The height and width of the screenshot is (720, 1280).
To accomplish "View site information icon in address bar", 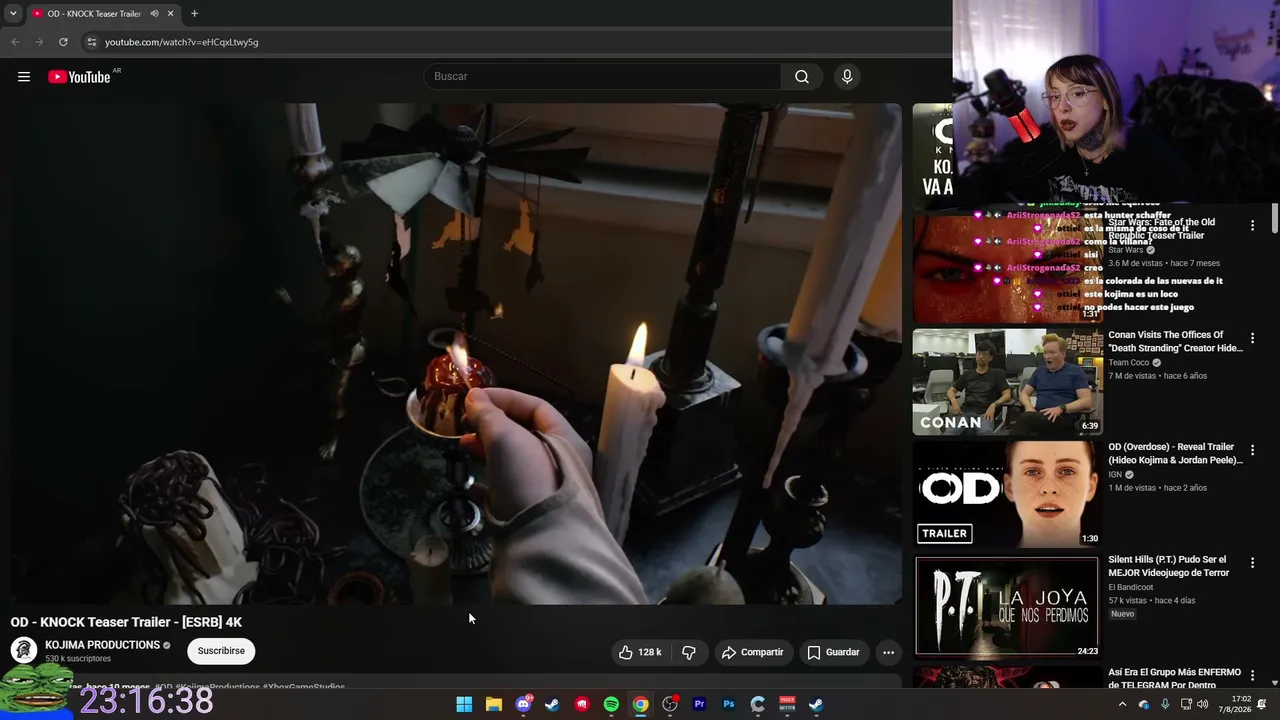I will click(x=91, y=42).
